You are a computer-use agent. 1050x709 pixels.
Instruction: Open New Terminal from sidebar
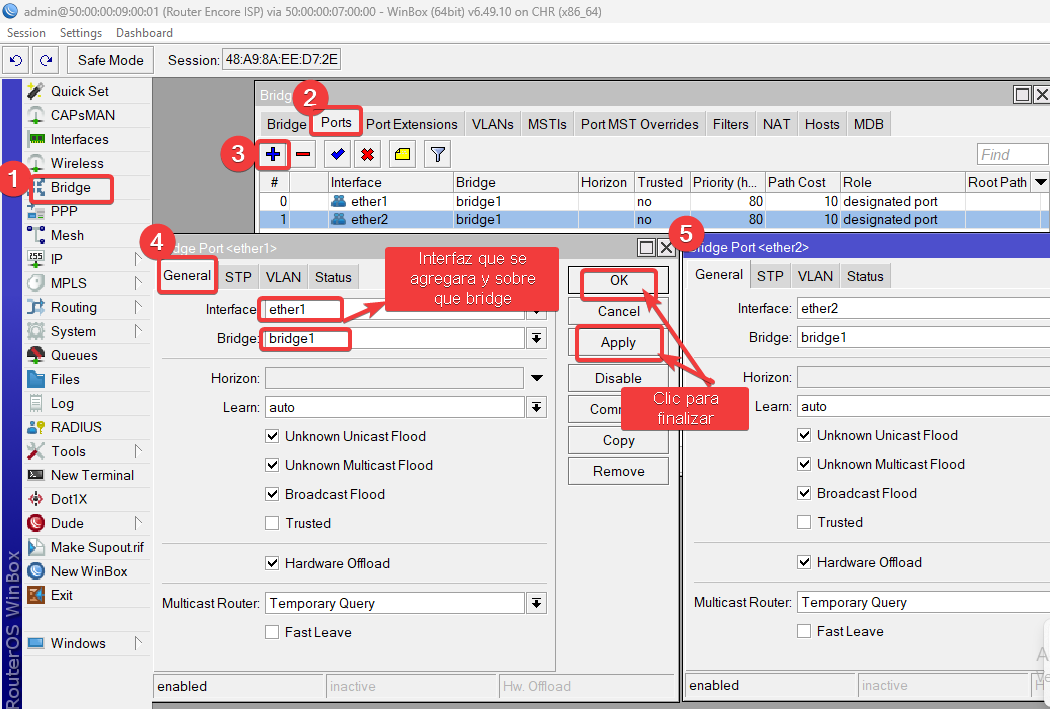(92, 475)
